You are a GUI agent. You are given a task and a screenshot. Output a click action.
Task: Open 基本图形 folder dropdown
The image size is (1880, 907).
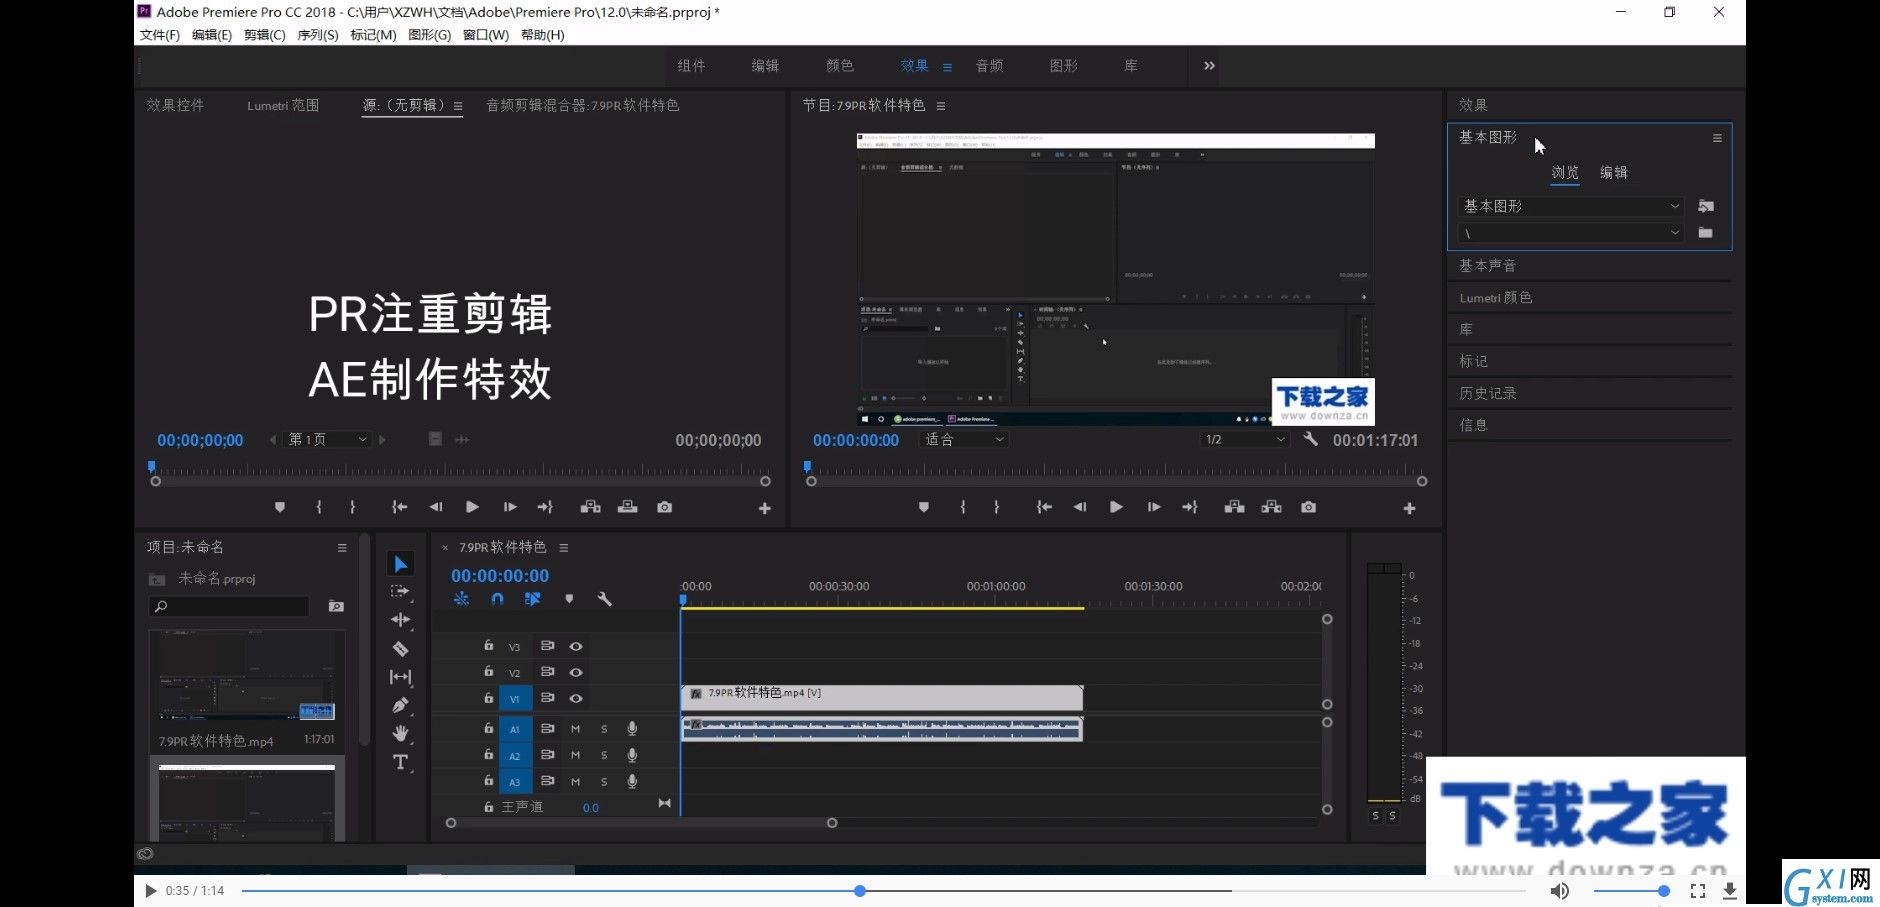point(1571,206)
